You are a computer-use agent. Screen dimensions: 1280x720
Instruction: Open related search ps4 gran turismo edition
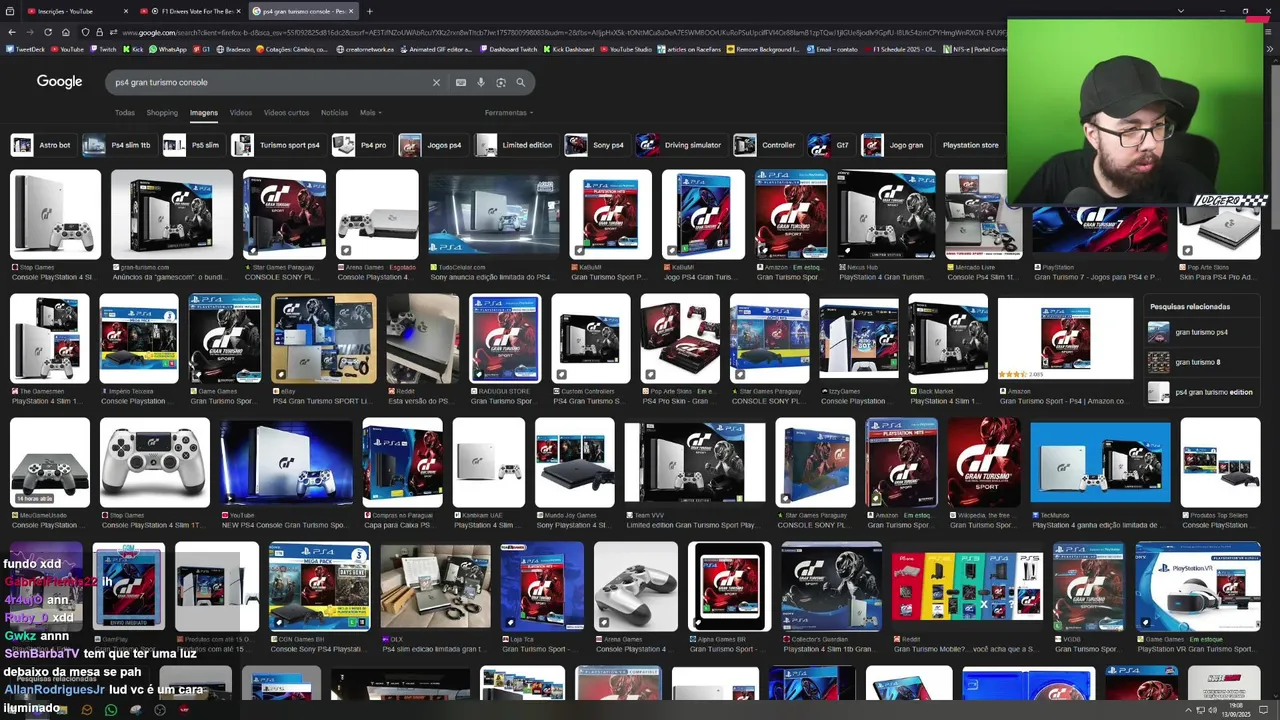[x=1201, y=392]
